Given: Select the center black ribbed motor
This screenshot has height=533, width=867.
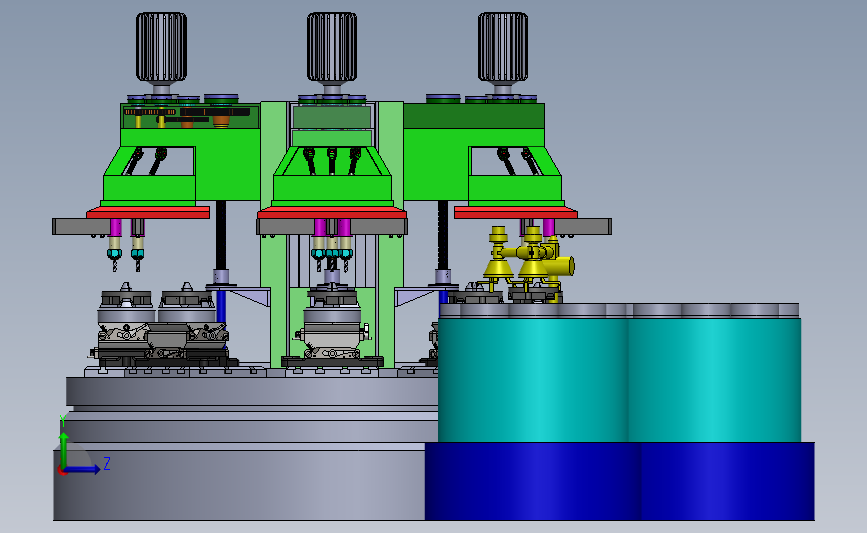Looking at the screenshot, I should click(332, 47).
